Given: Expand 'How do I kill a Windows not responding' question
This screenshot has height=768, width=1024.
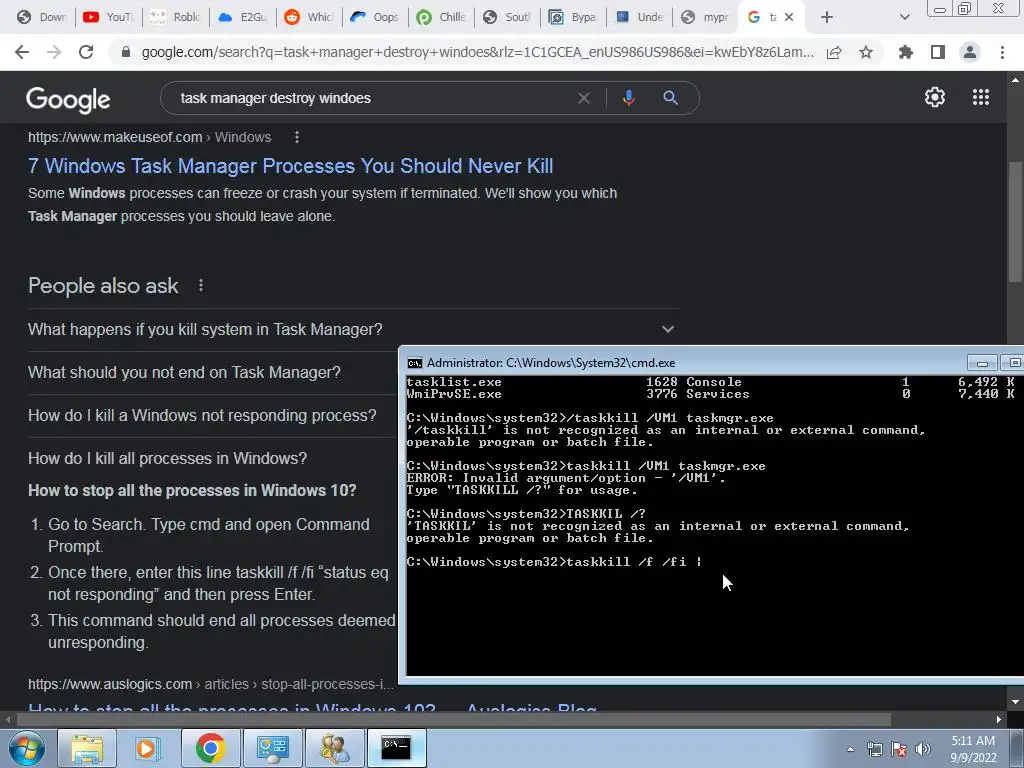Looking at the screenshot, I should click(213, 415).
